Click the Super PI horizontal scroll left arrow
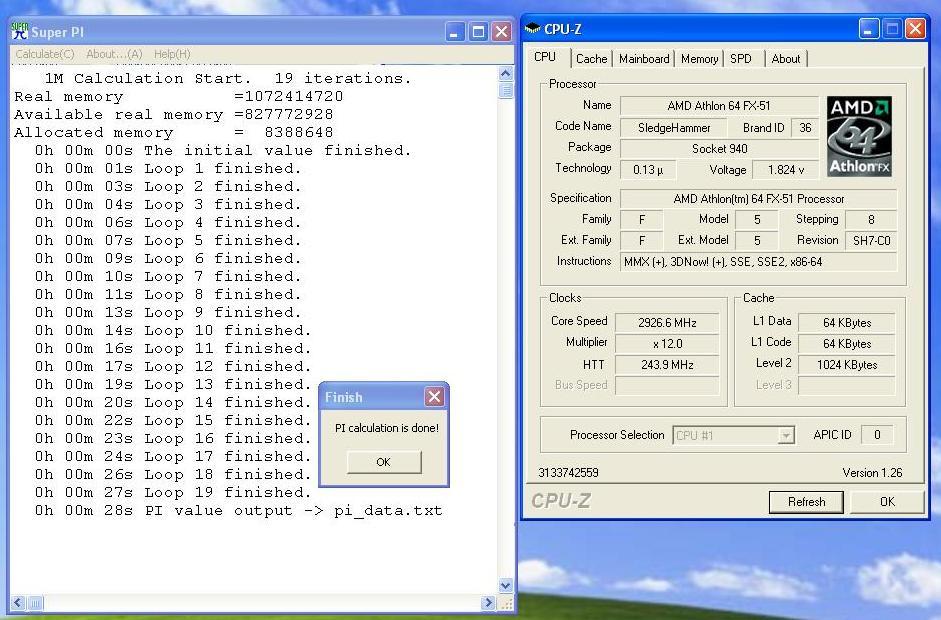This screenshot has height=620, width=941. [18, 602]
